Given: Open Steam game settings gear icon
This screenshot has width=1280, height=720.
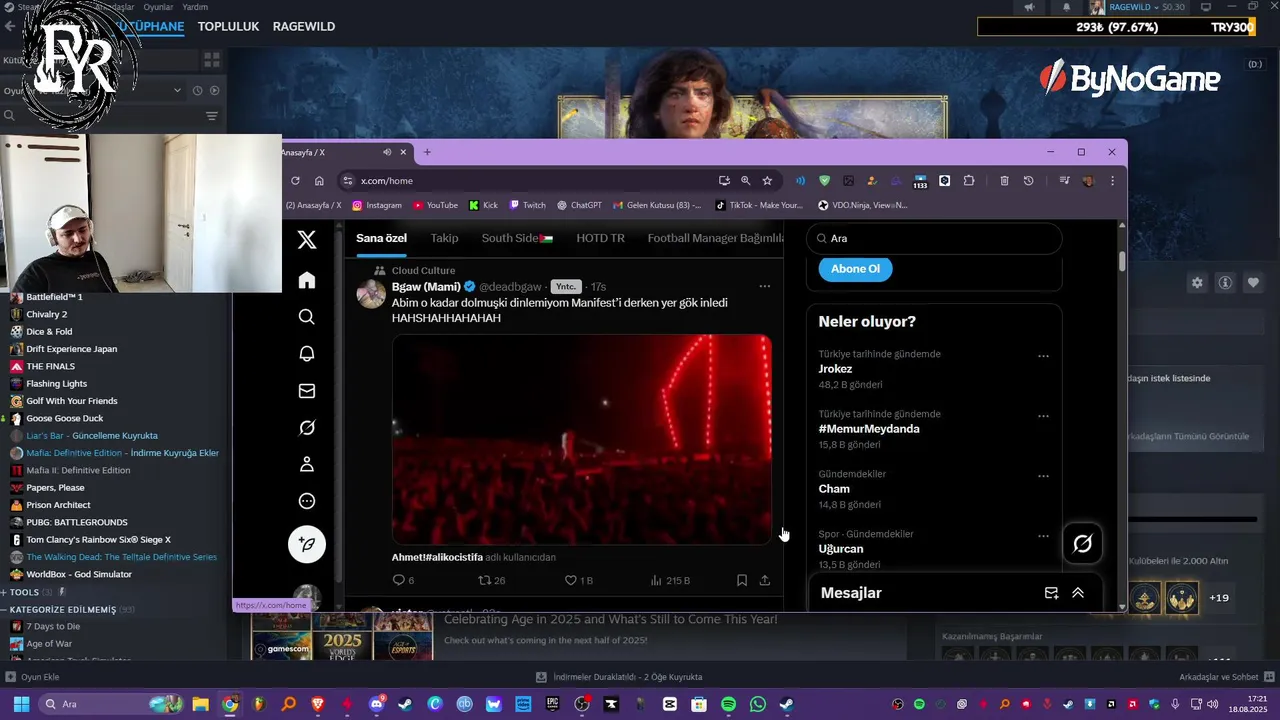Looking at the screenshot, I should (x=1197, y=283).
